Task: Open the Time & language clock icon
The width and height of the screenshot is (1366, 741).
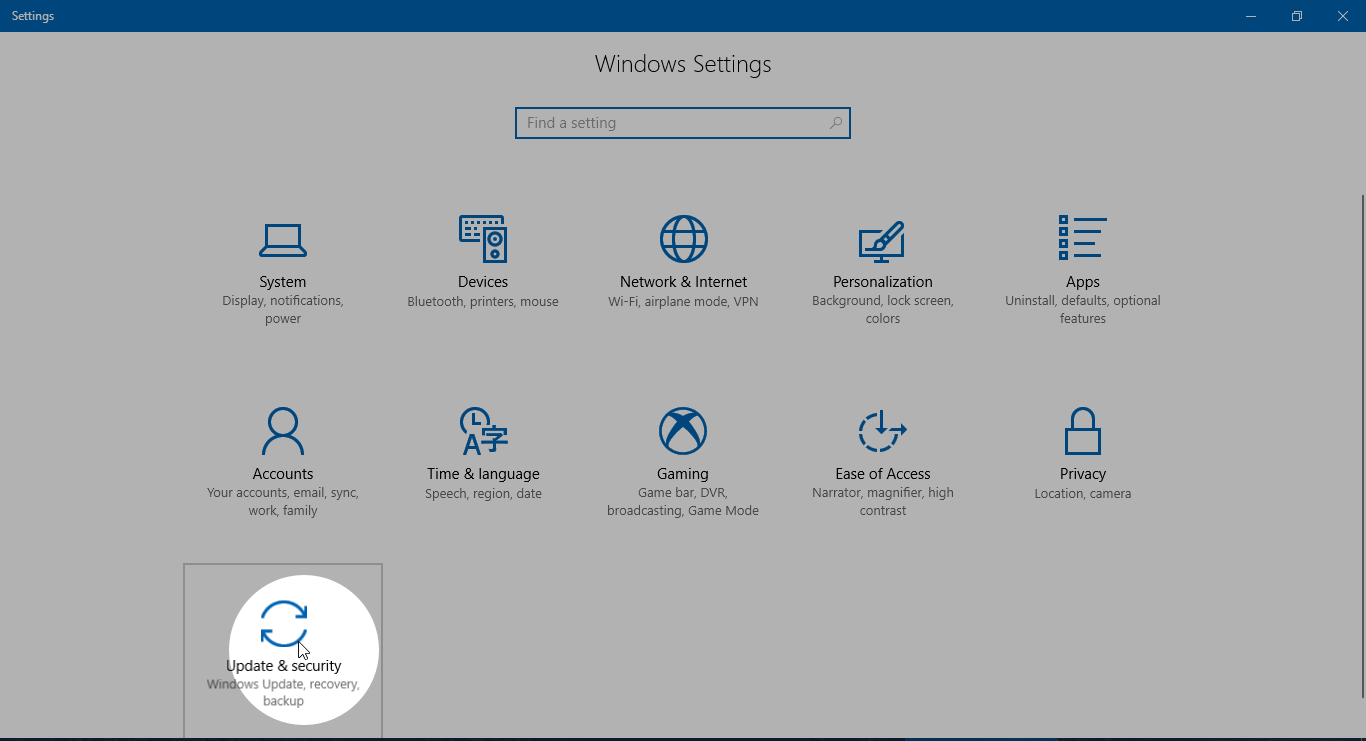Action: [483, 431]
